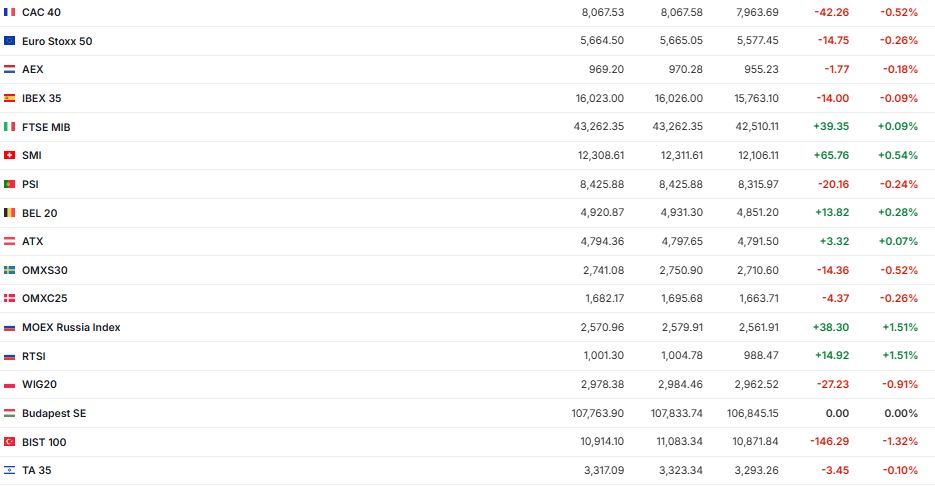Click the Israel flag next to TA 35
935x488 pixels.
[10, 471]
